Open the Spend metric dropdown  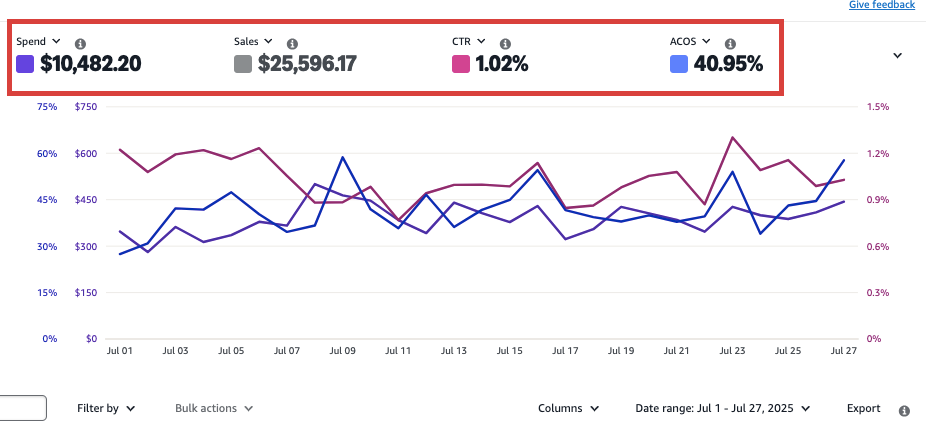(38, 41)
